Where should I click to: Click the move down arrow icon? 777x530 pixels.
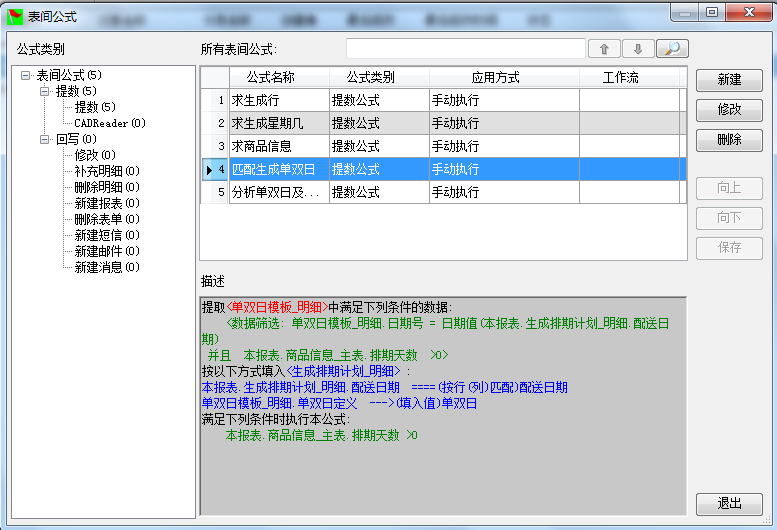pos(638,49)
